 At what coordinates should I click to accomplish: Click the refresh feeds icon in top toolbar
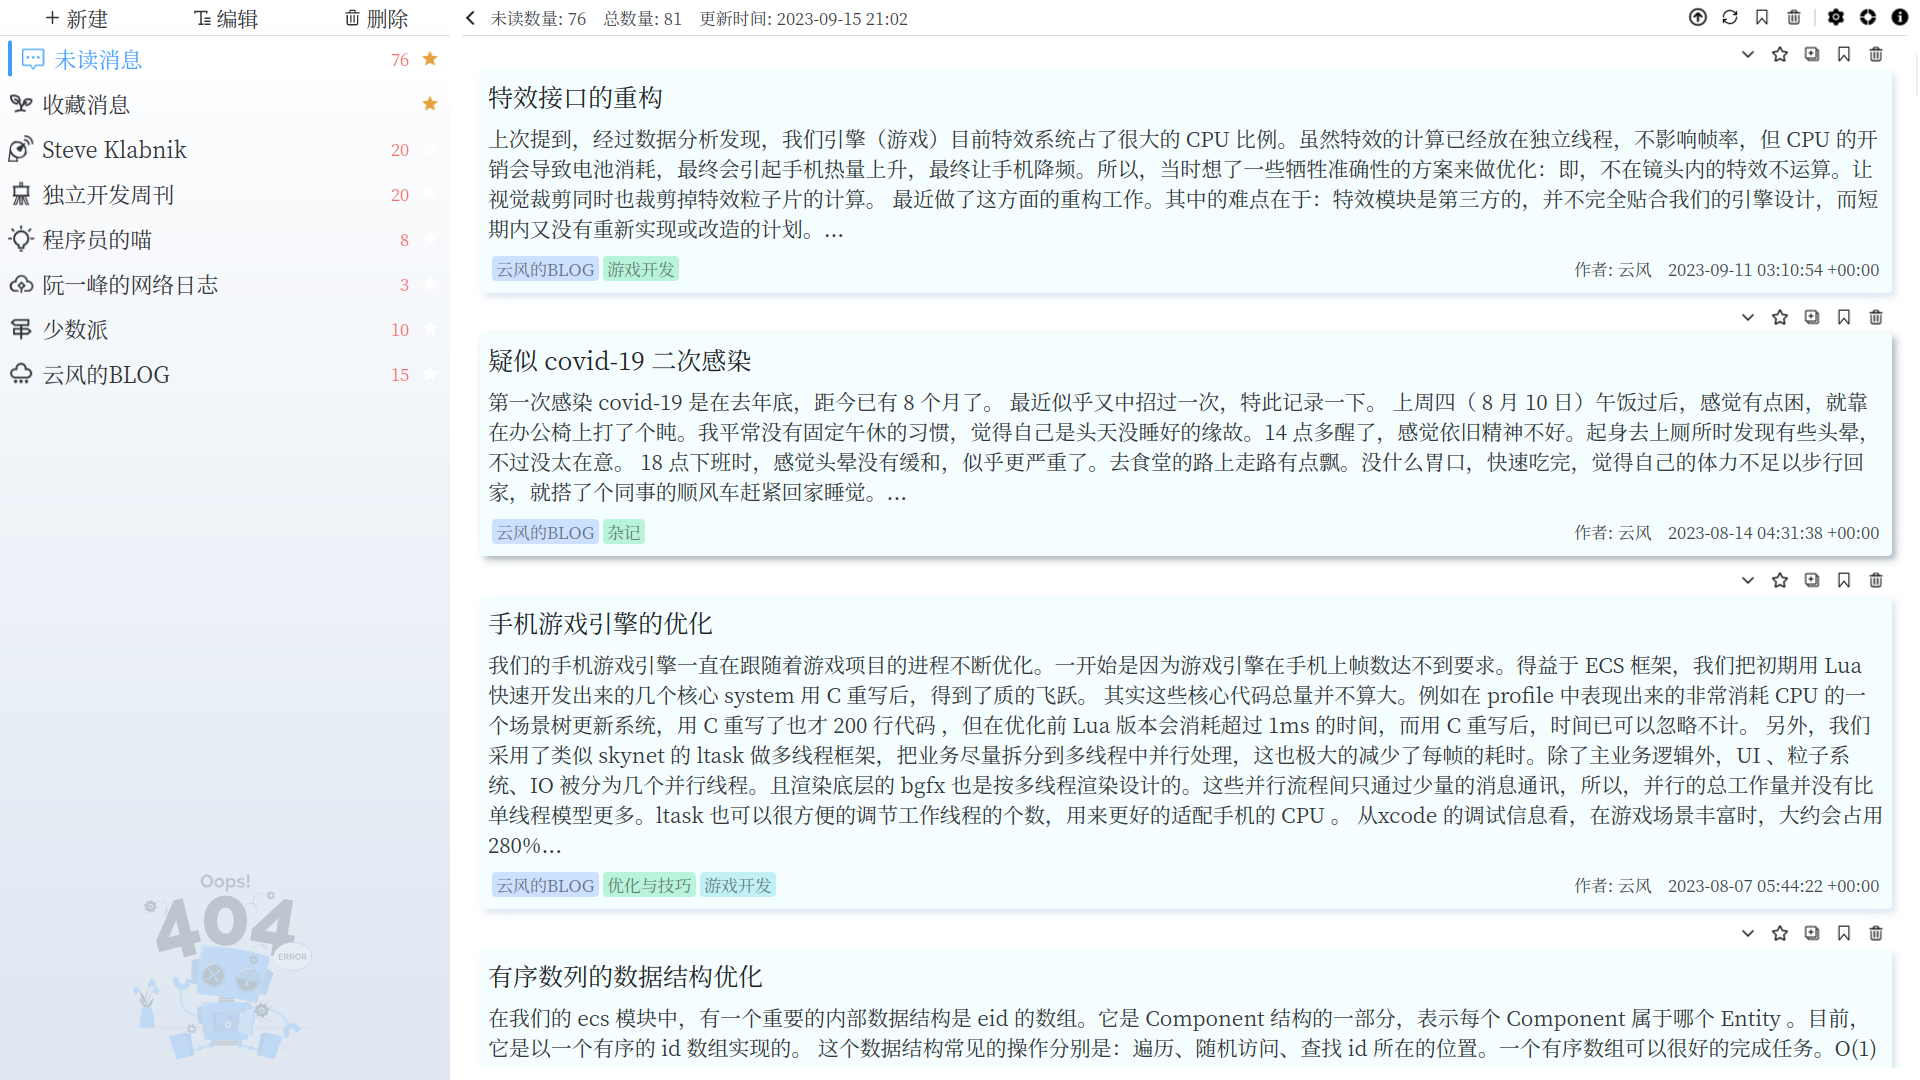[x=1730, y=17]
